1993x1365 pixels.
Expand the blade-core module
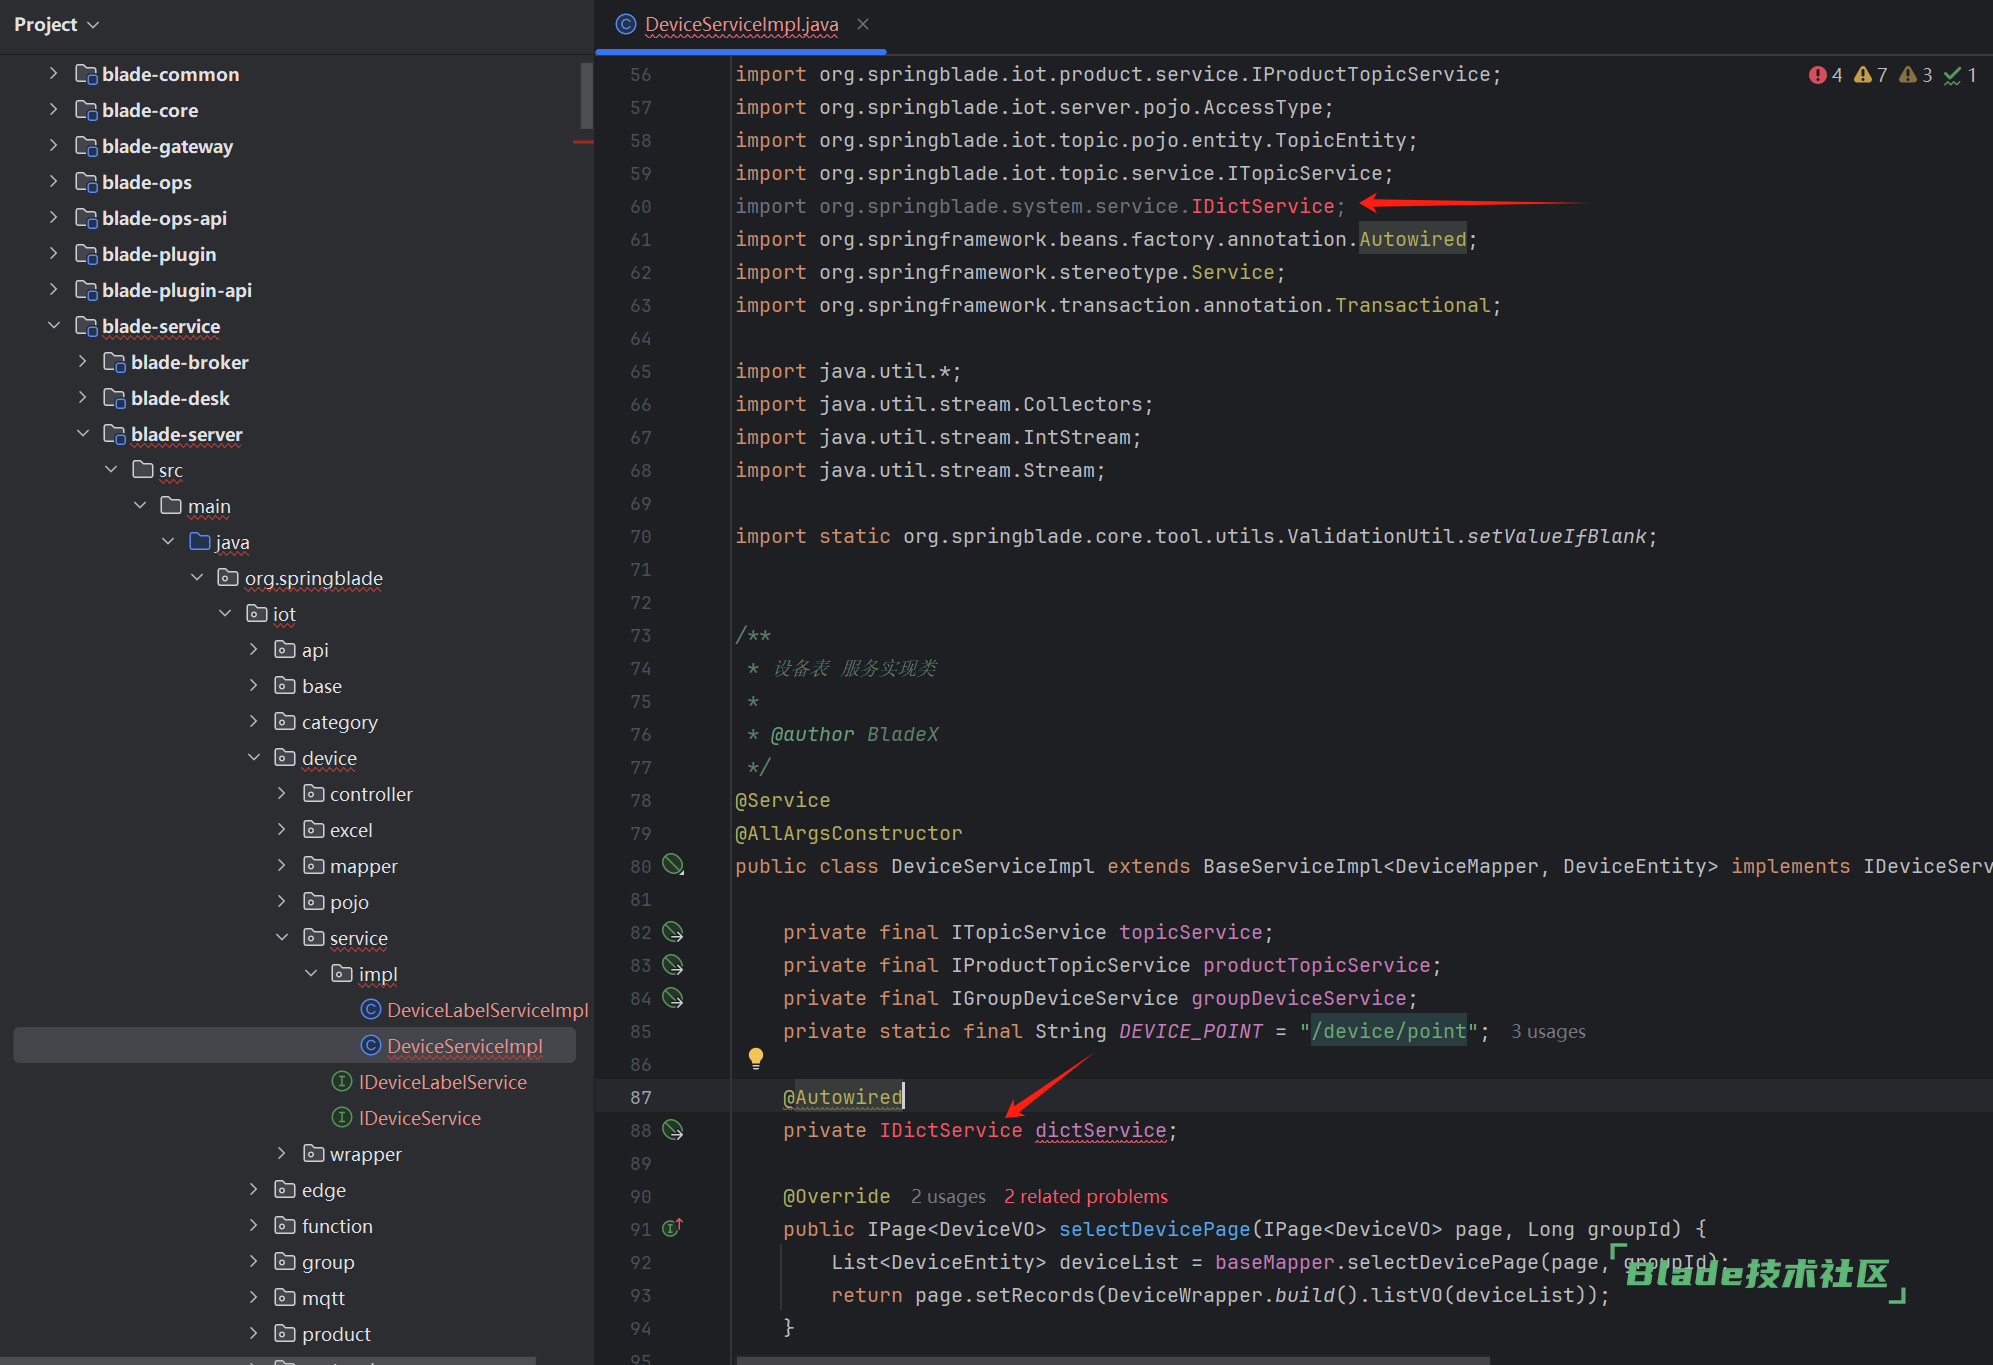54,110
